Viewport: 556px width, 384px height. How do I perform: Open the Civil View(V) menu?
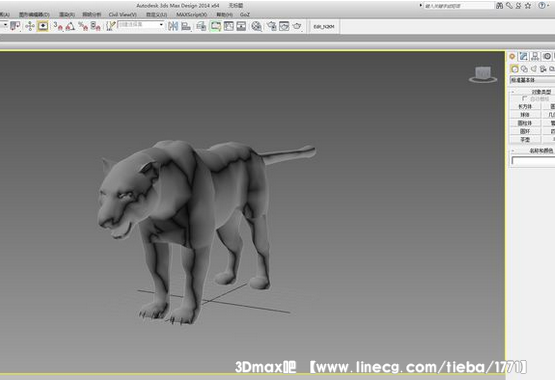(122, 15)
